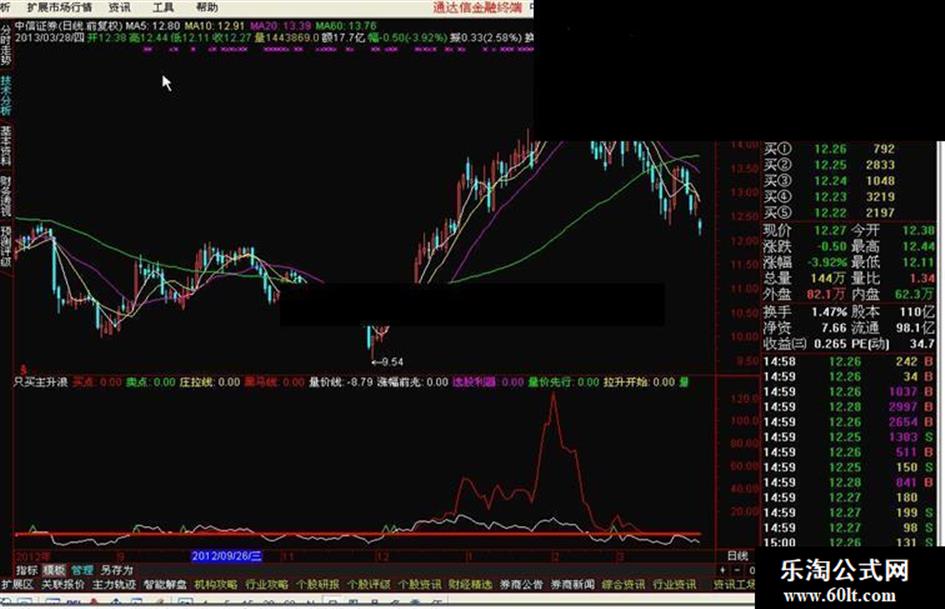Viewport: 945px width, 609px height.
Task: Click the 买② bid row at 12.25
Action: tap(830, 165)
